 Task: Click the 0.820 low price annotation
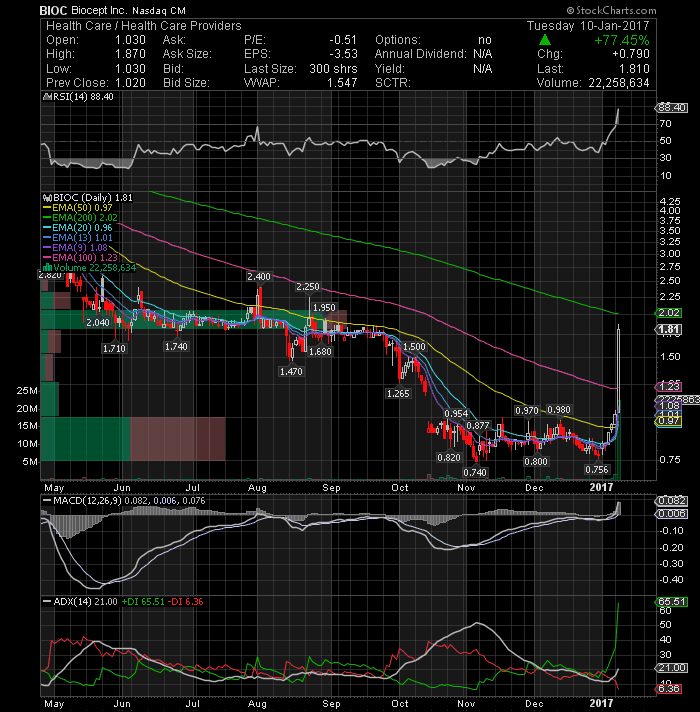tap(449, 457)
